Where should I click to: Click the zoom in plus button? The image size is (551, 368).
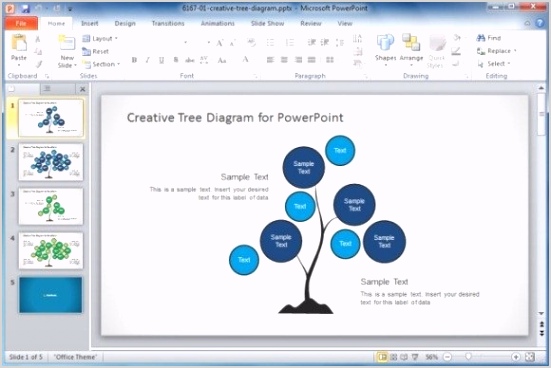pyautogui.click(x=516, y=357)
